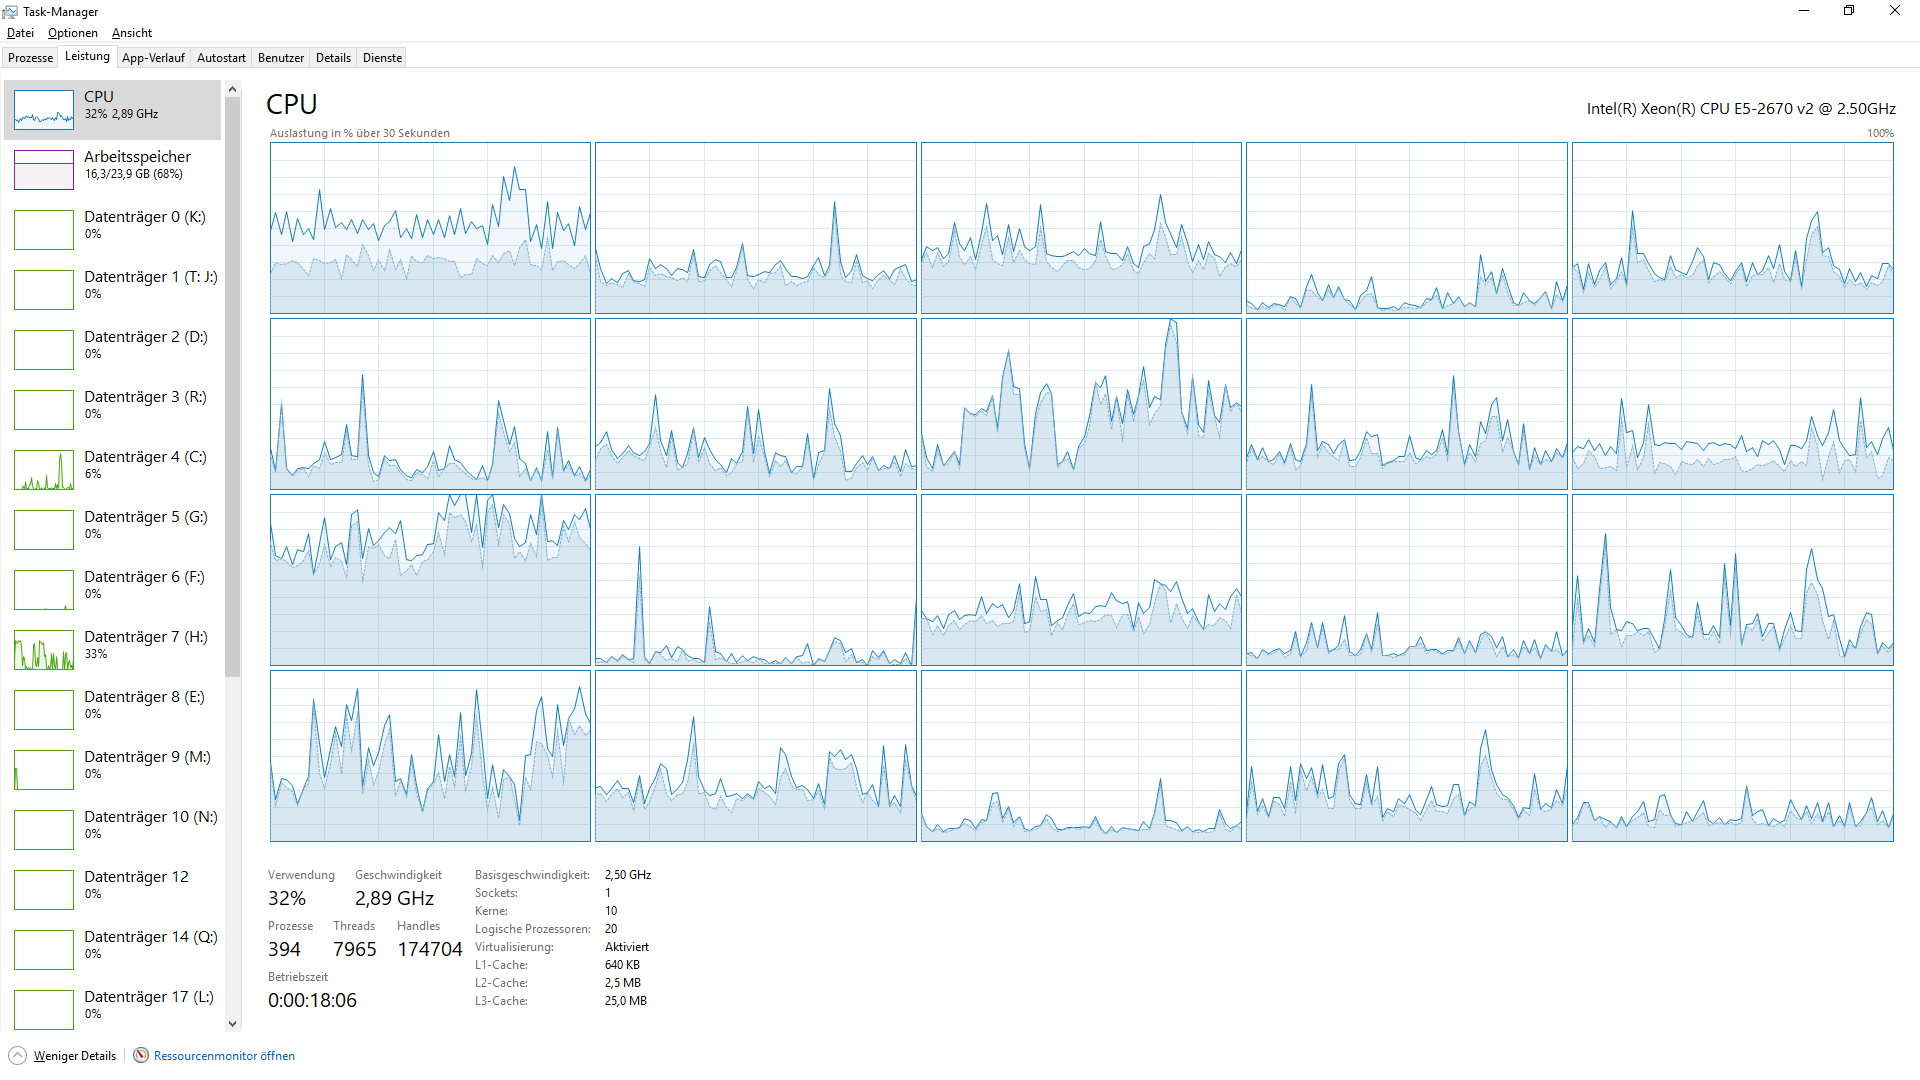Collapse view with Weniger Details chevron
Screen dimensions: 1920x1080
coord(17,1055)
